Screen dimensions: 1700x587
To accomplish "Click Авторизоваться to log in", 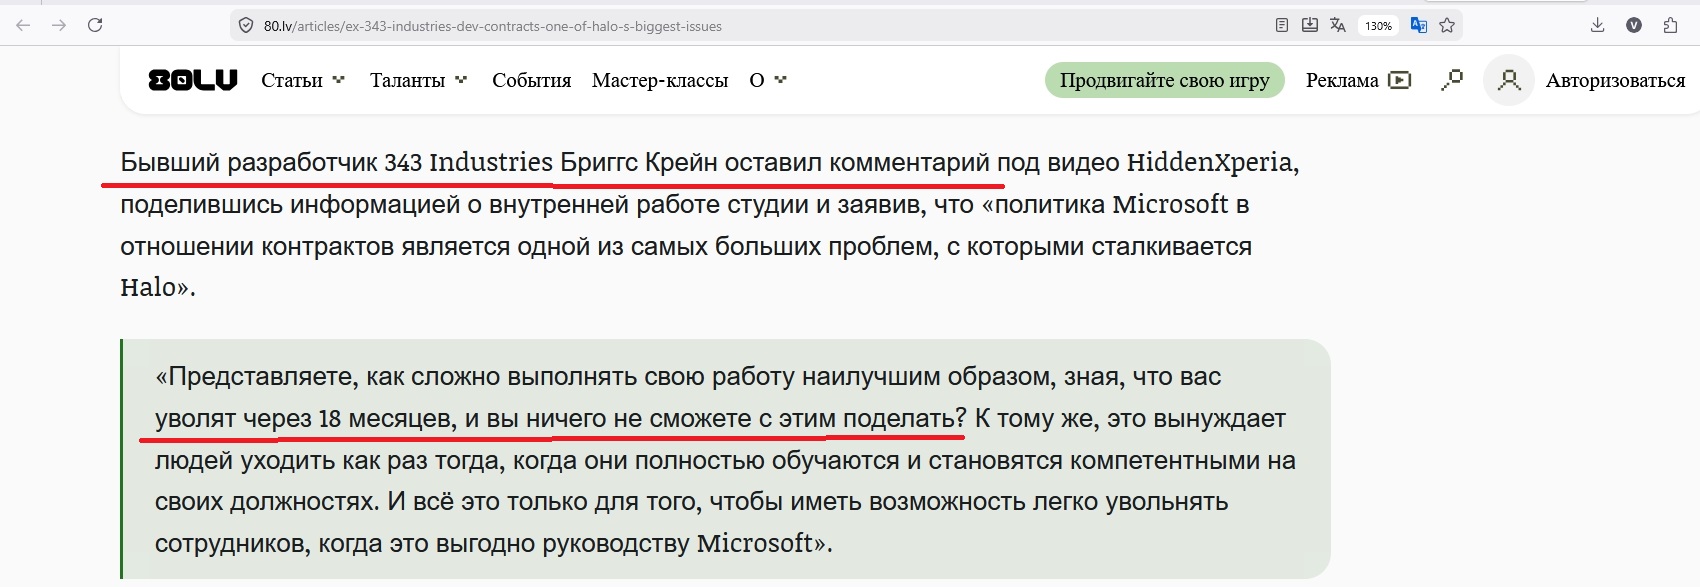I will 1615,80.
